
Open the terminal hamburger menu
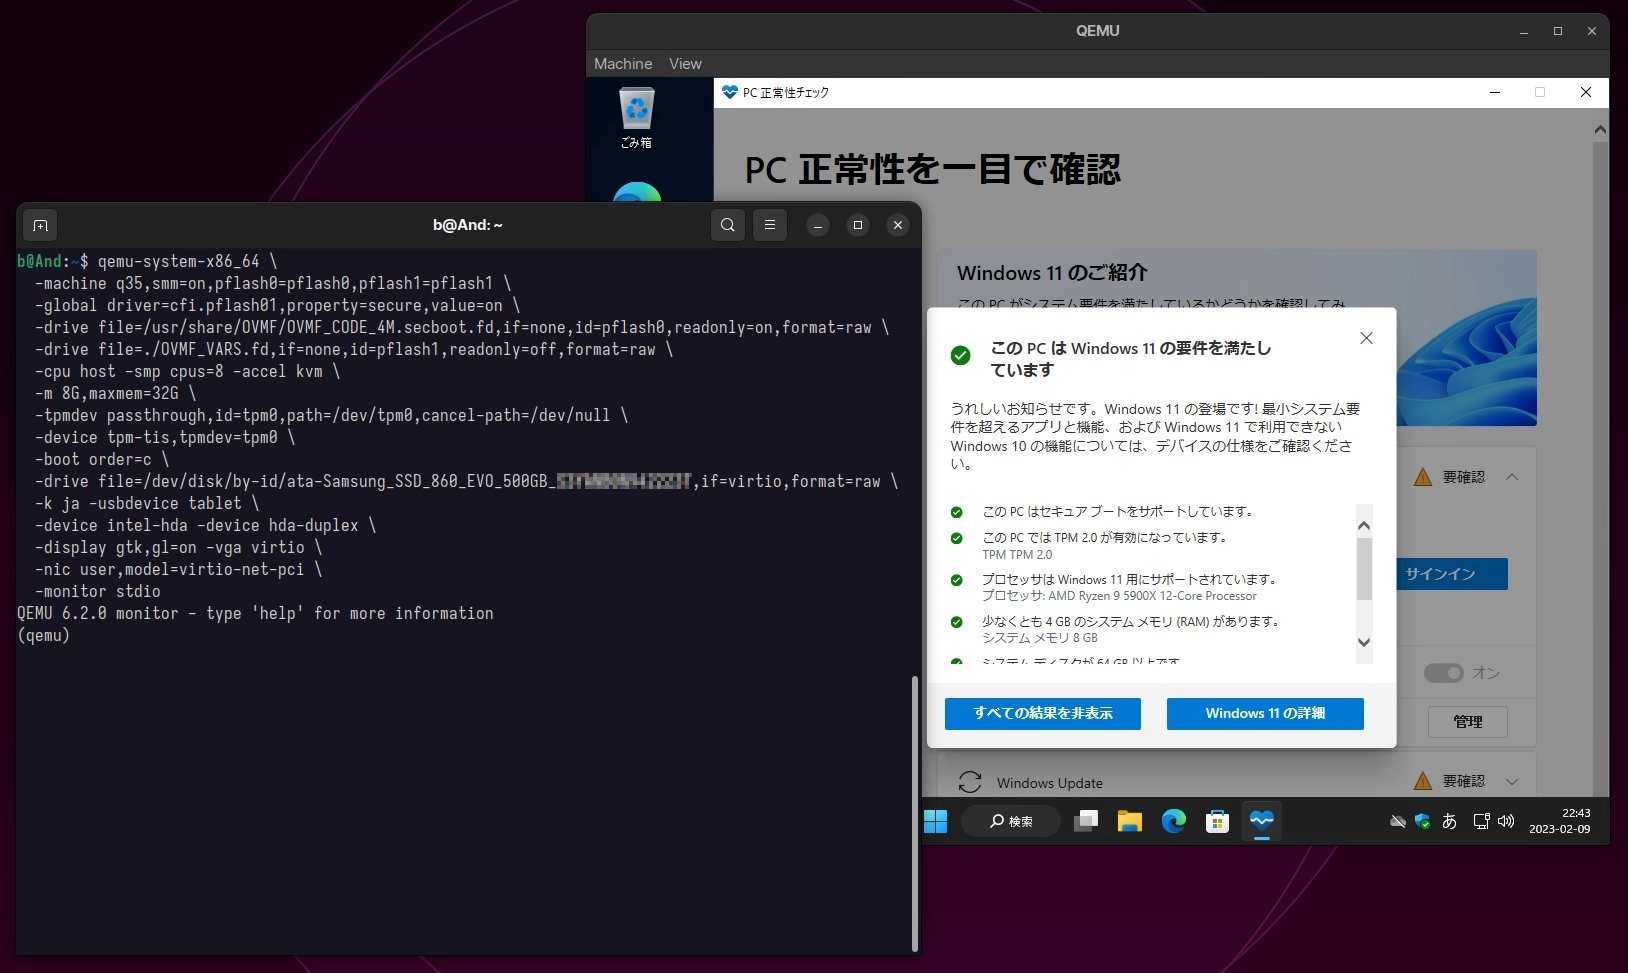(770, 225)
